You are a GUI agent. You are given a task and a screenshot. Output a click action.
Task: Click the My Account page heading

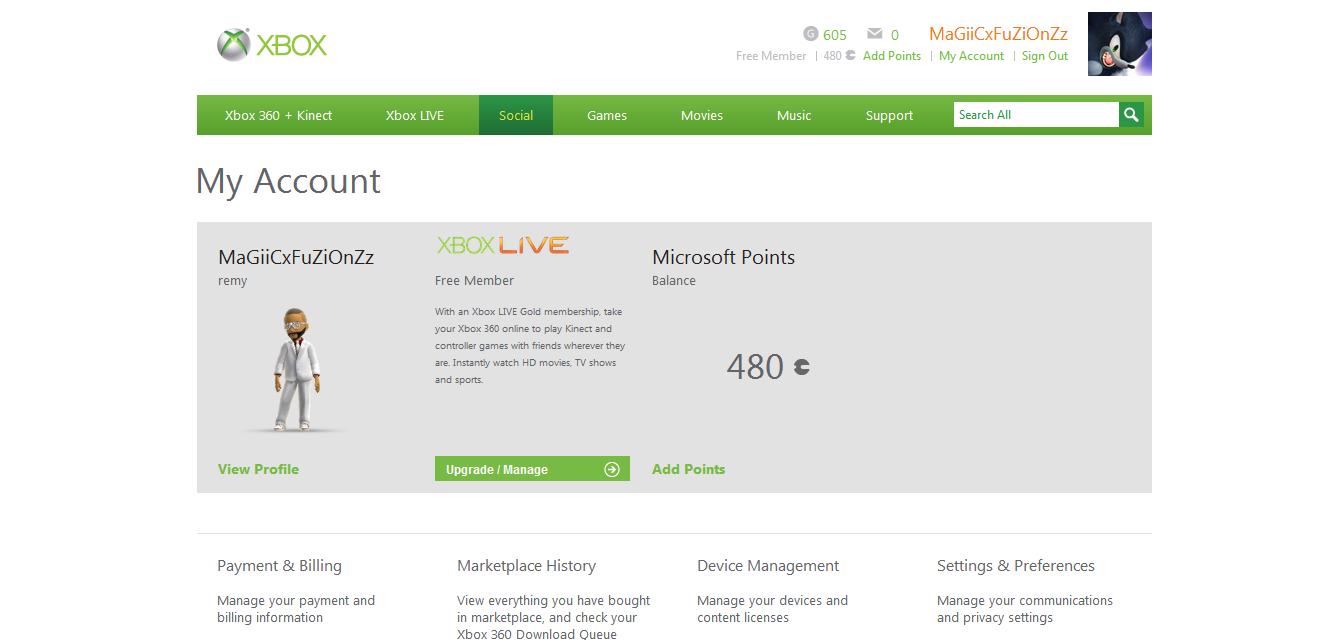[x=288, y=181]
